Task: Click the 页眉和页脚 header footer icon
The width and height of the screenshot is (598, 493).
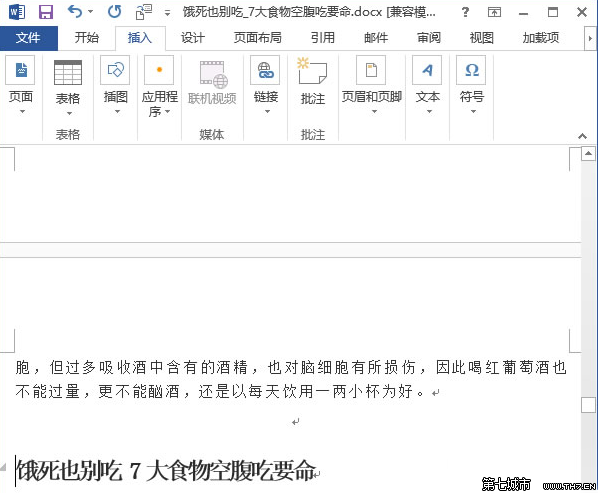Action: click(x=371, y=70)
